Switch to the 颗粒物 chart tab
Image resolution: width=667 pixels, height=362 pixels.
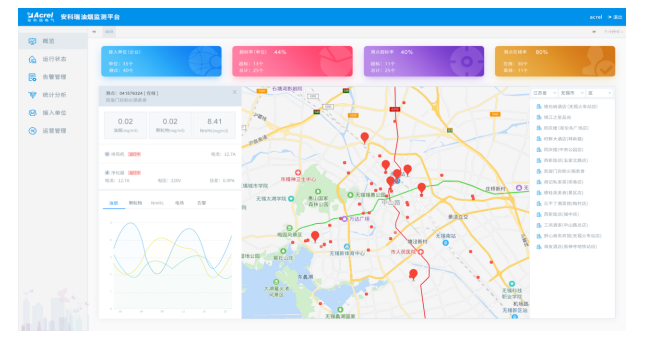(x=135, y=203)
